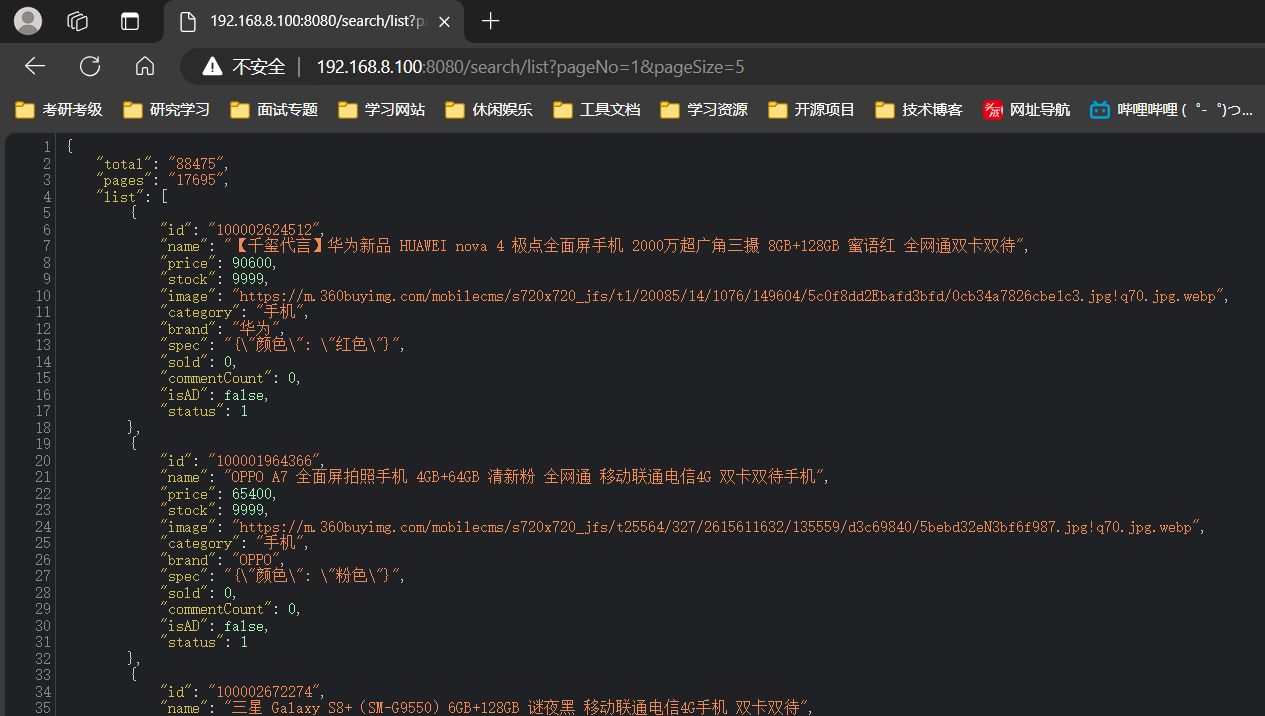Click the price value 65400

point(253,494)
